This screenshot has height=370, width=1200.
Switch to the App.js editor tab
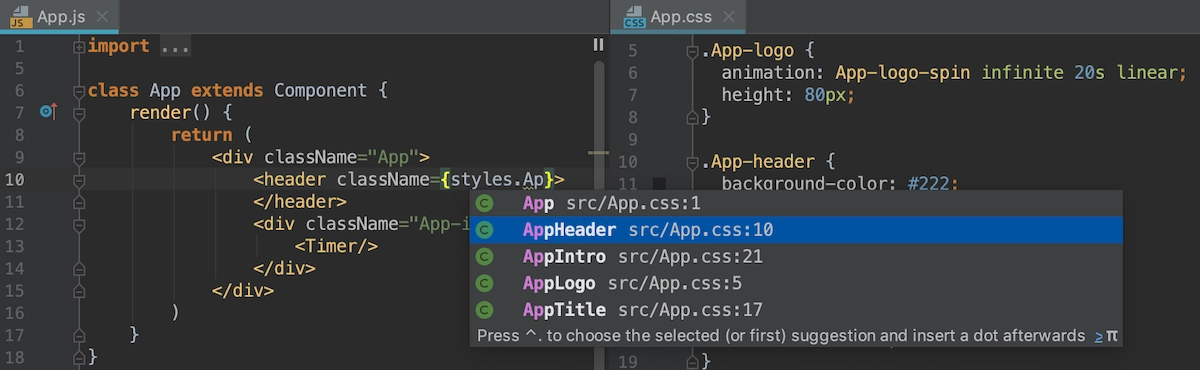58,16
